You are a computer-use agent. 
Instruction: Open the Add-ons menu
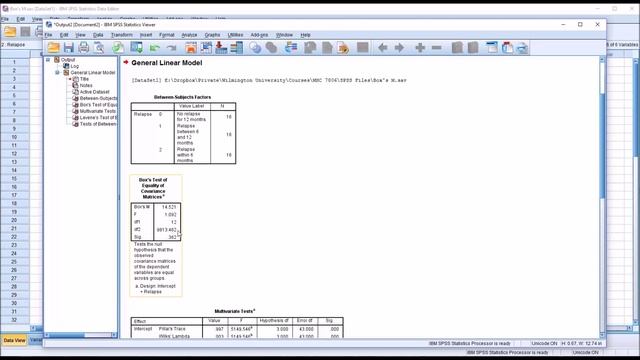259,35
